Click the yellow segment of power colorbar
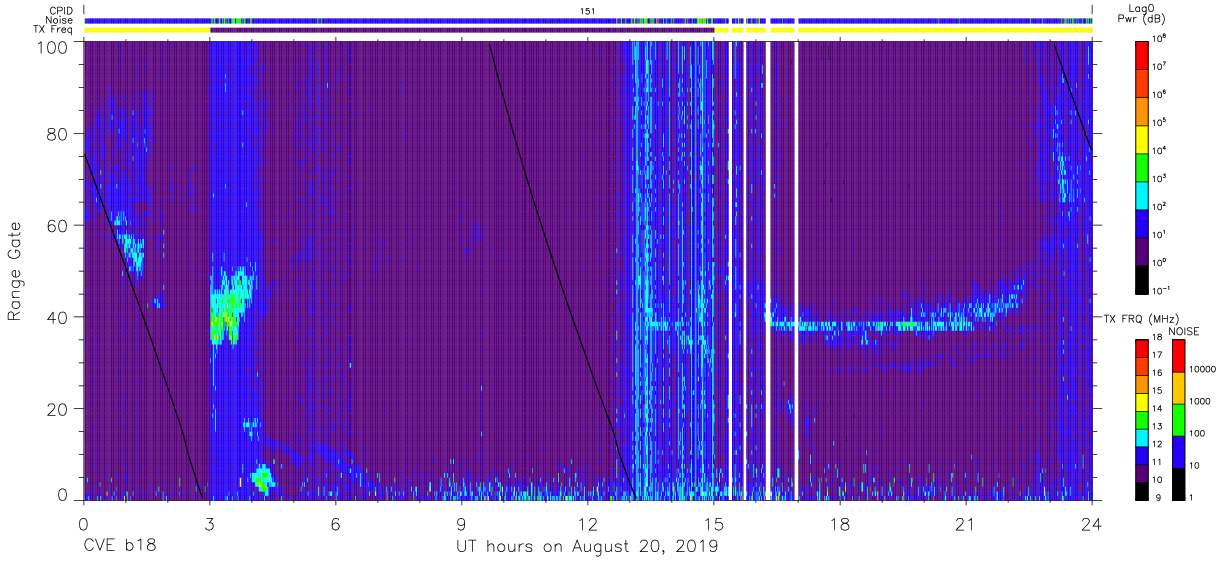Image resolution: width=1228 pixels, height=567 pixels. pos(1142,139)
